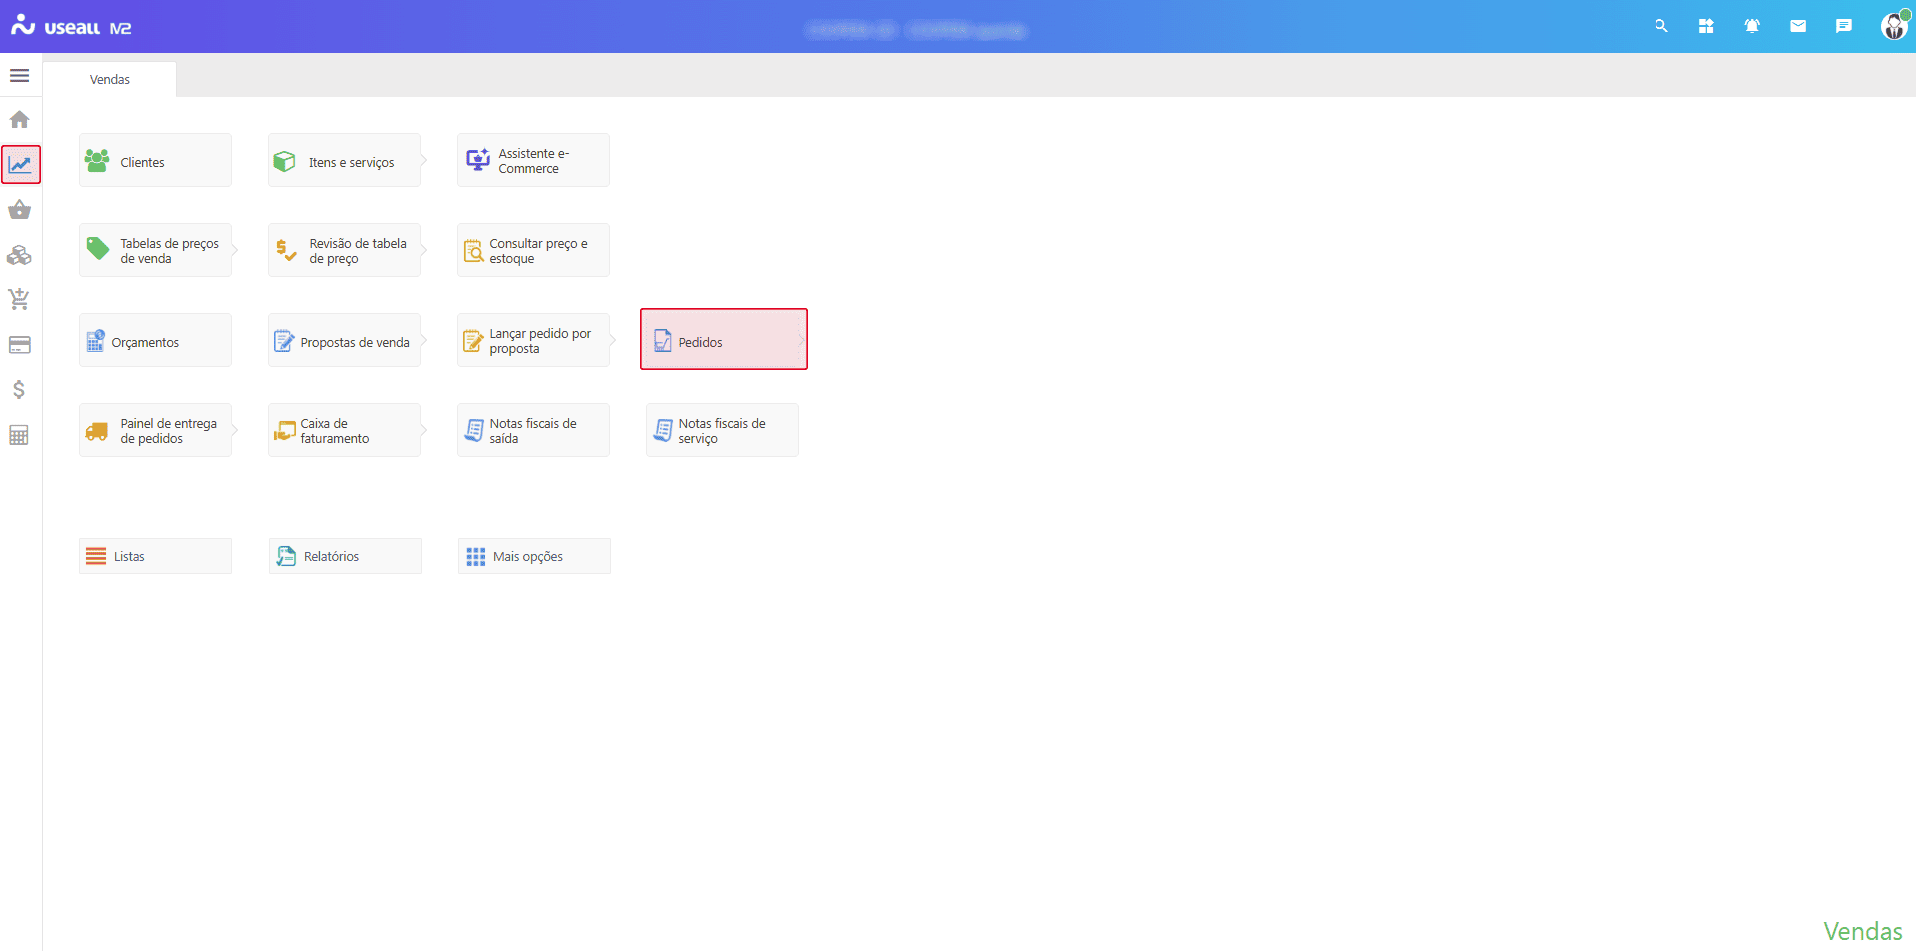Open the chat messages icon
The height and width of the screenshot is (951, 1916).
point(1844,27)
